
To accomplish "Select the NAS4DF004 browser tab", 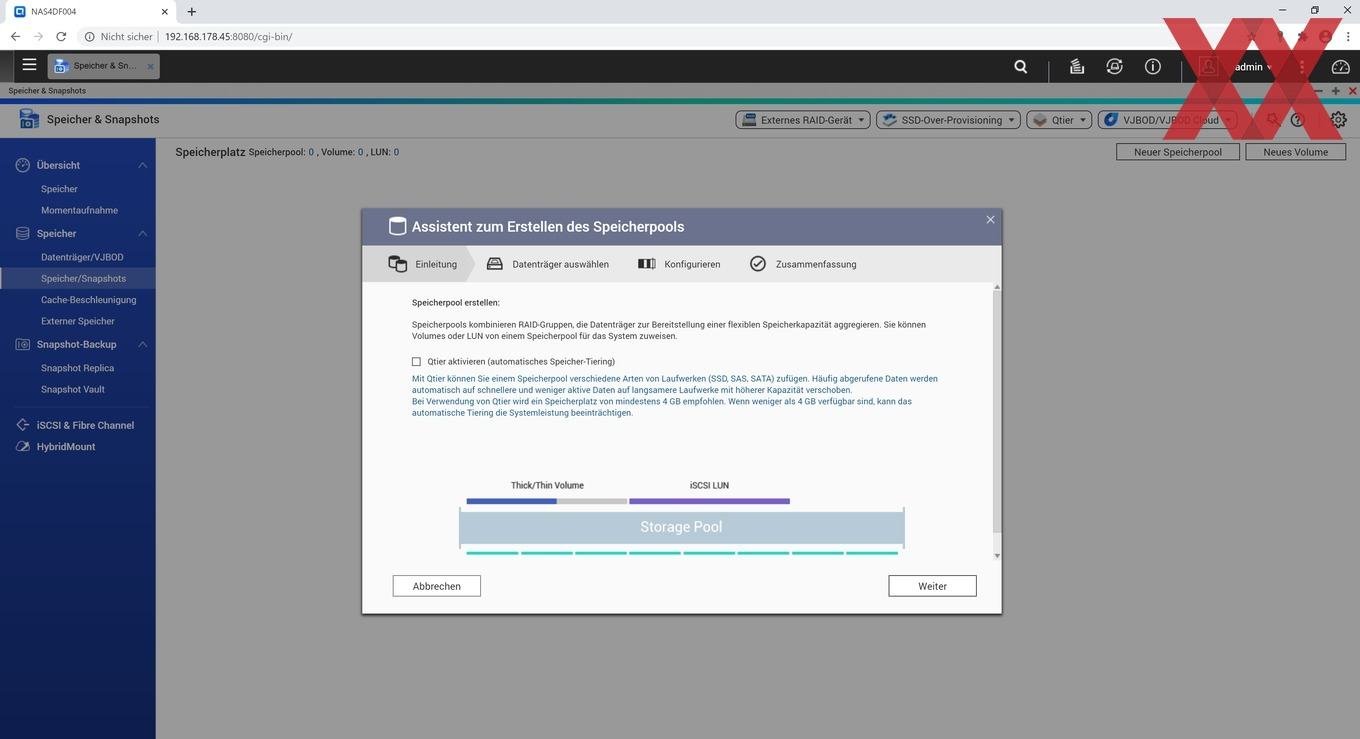I will click(89, 12).
